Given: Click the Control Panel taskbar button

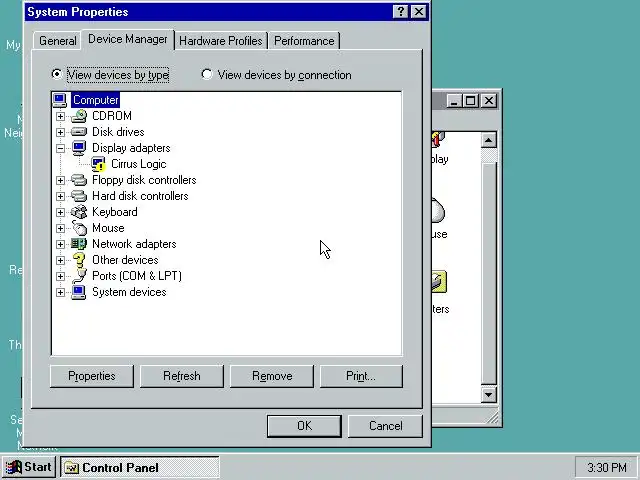Looking at the screenshot, I should pos(140,468).
